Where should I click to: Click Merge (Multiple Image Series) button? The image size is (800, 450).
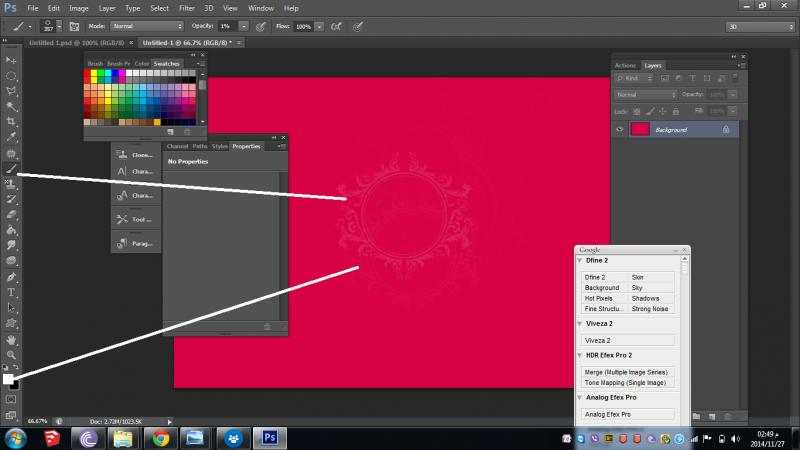click(x=628, y=372)
